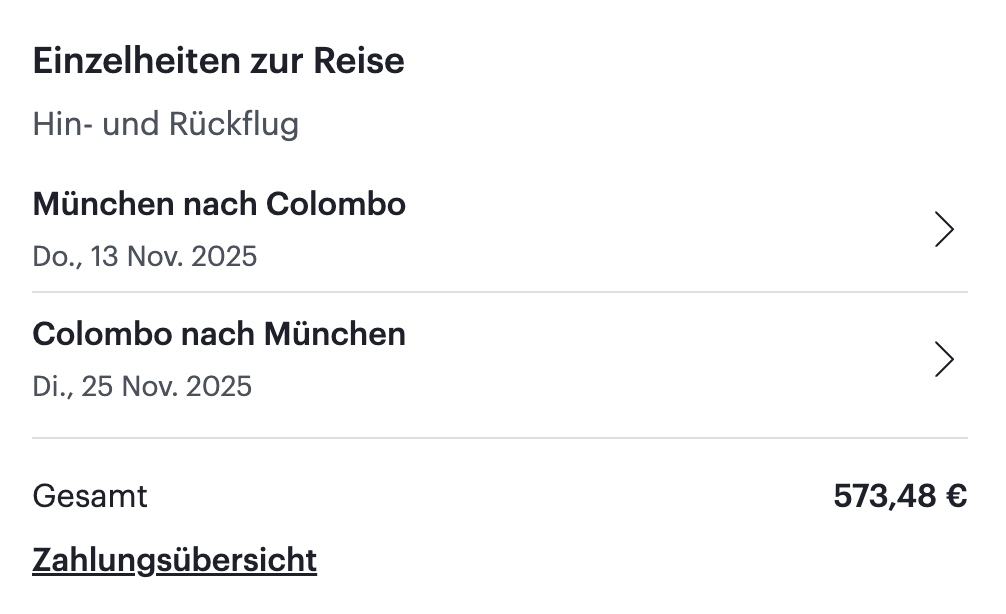Select the Colombo nach München title
The width and height of the screenshot is (1006, 614).
click(x=219, y=333)
